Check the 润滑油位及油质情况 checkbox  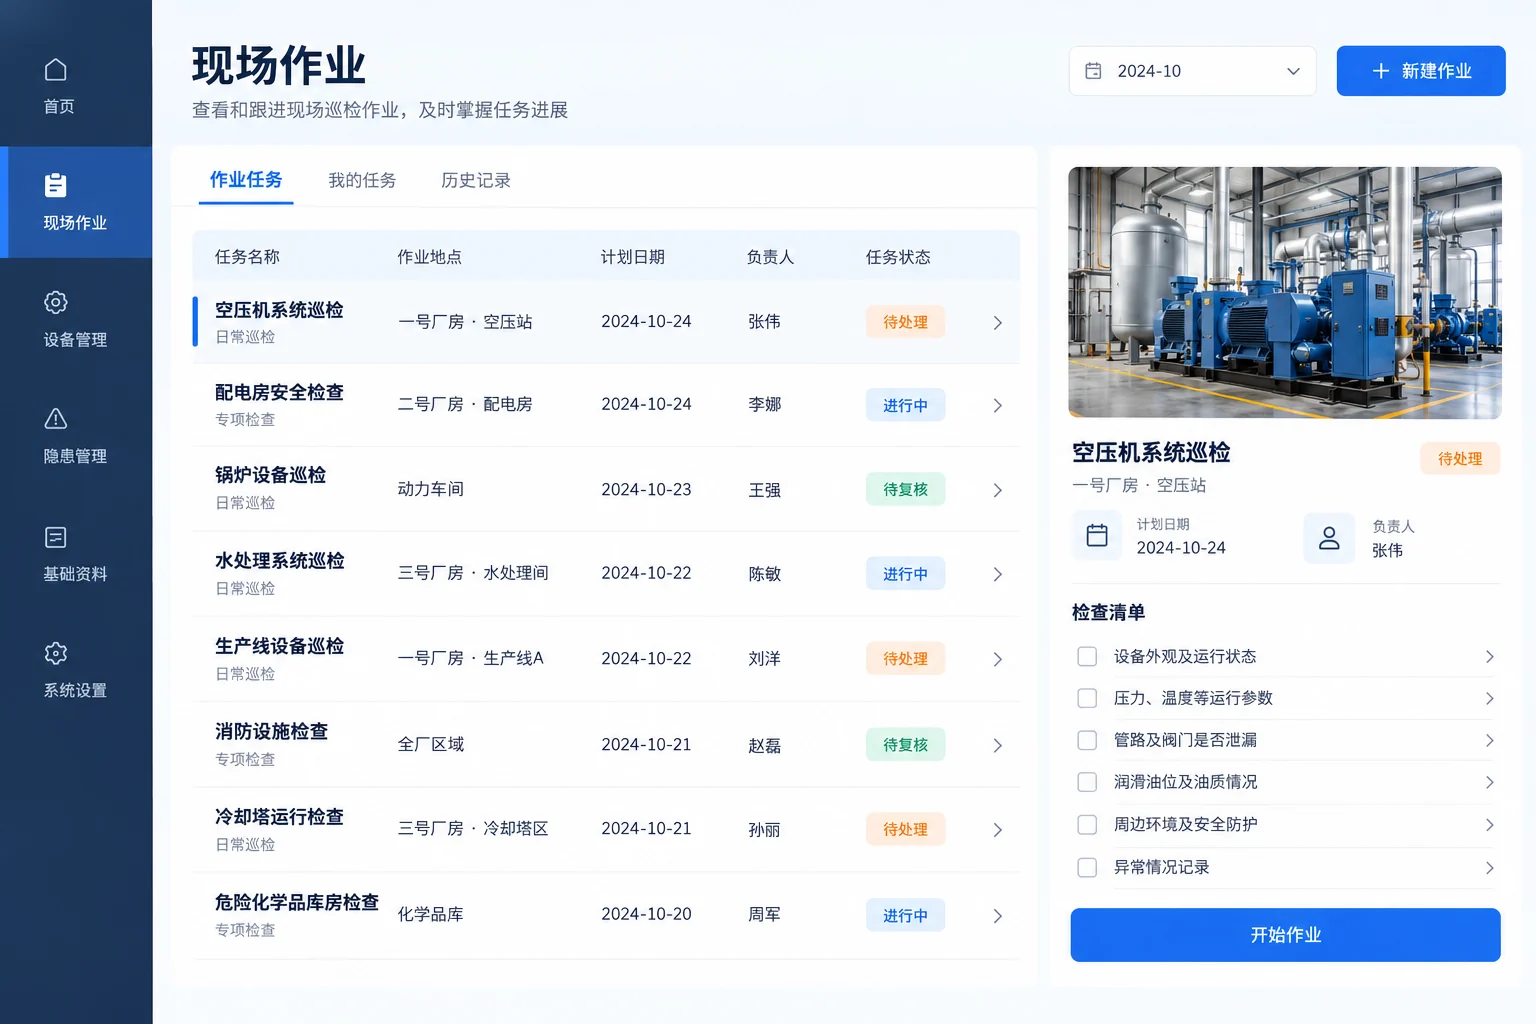[x=1087, y=782]
